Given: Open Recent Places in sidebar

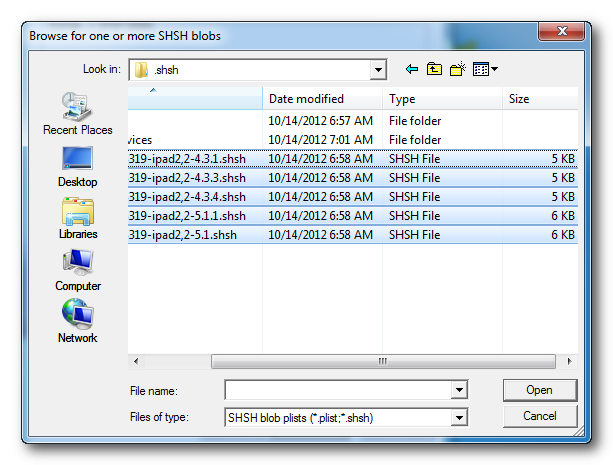Looking at the screenshot, I should coord(77,113).
